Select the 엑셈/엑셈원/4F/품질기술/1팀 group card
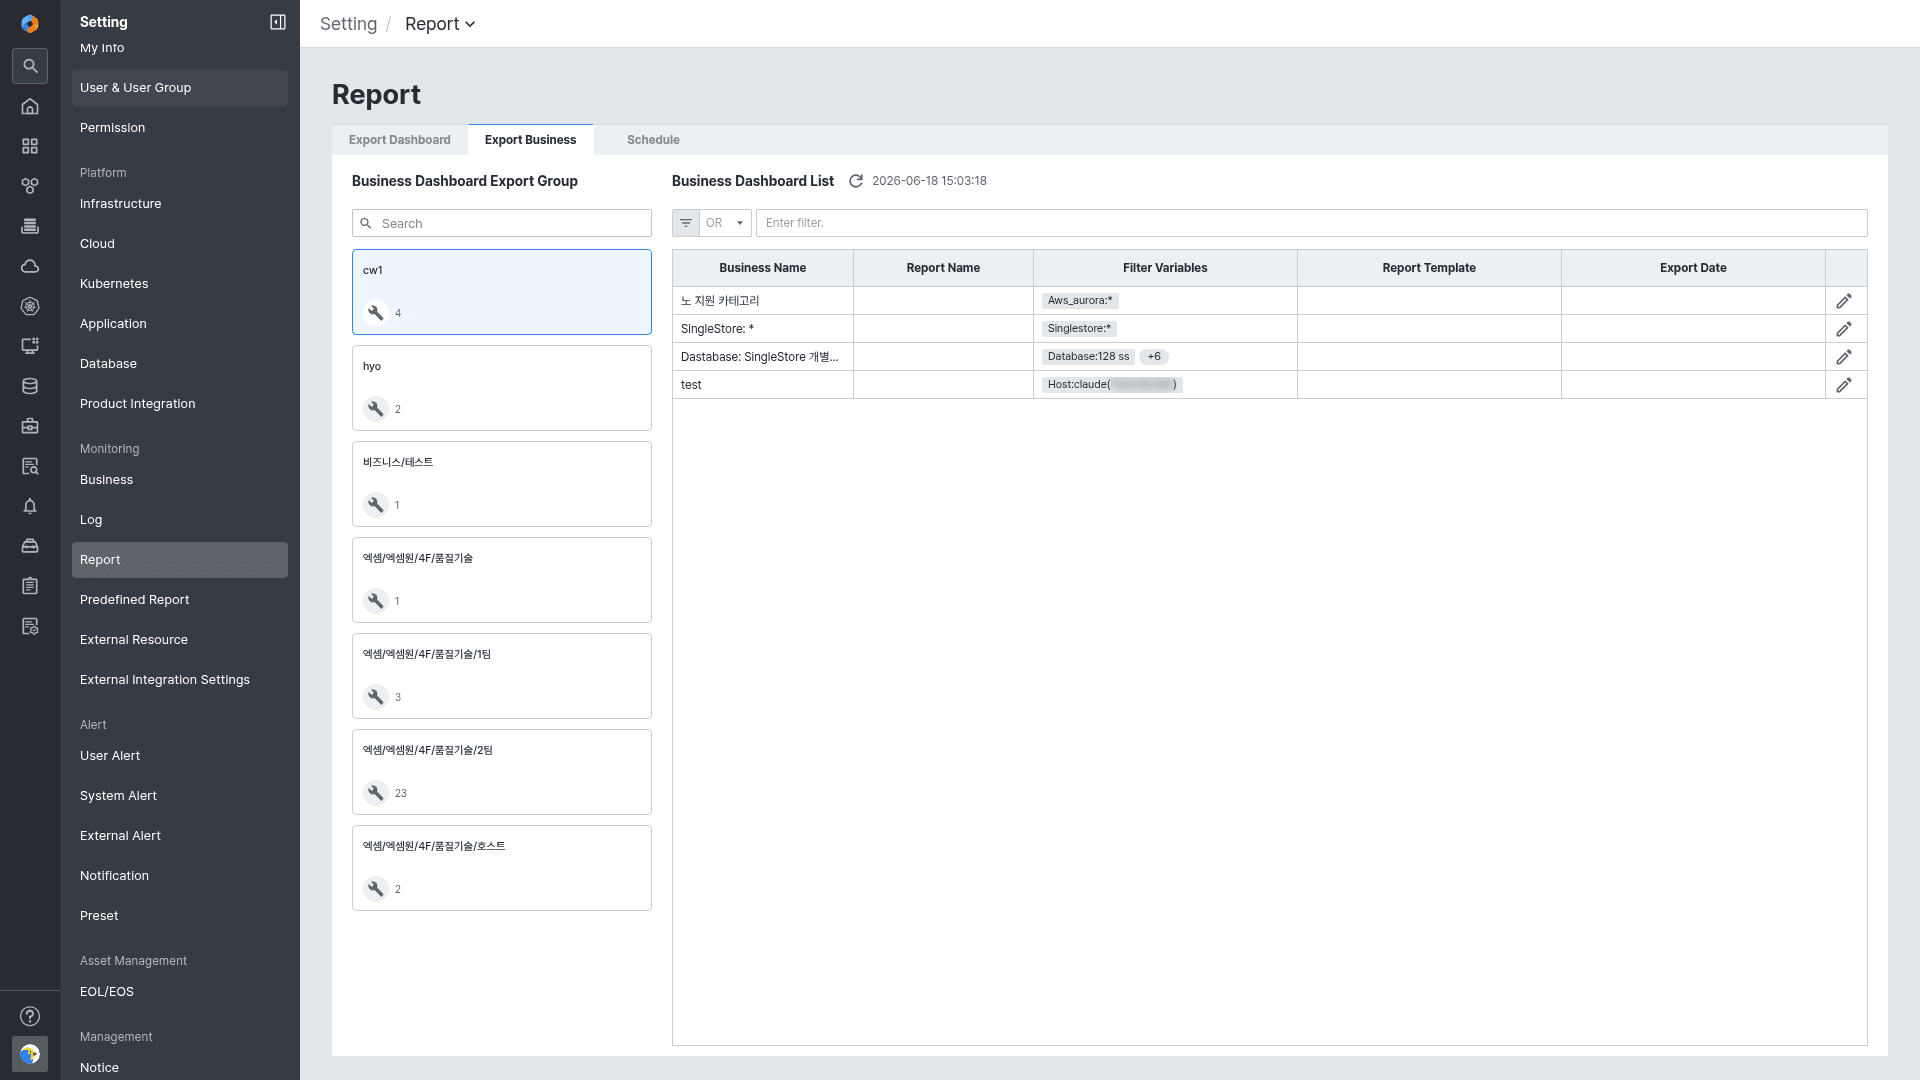The height and width of the screenshot is (1080, 1920). point(502,676)
